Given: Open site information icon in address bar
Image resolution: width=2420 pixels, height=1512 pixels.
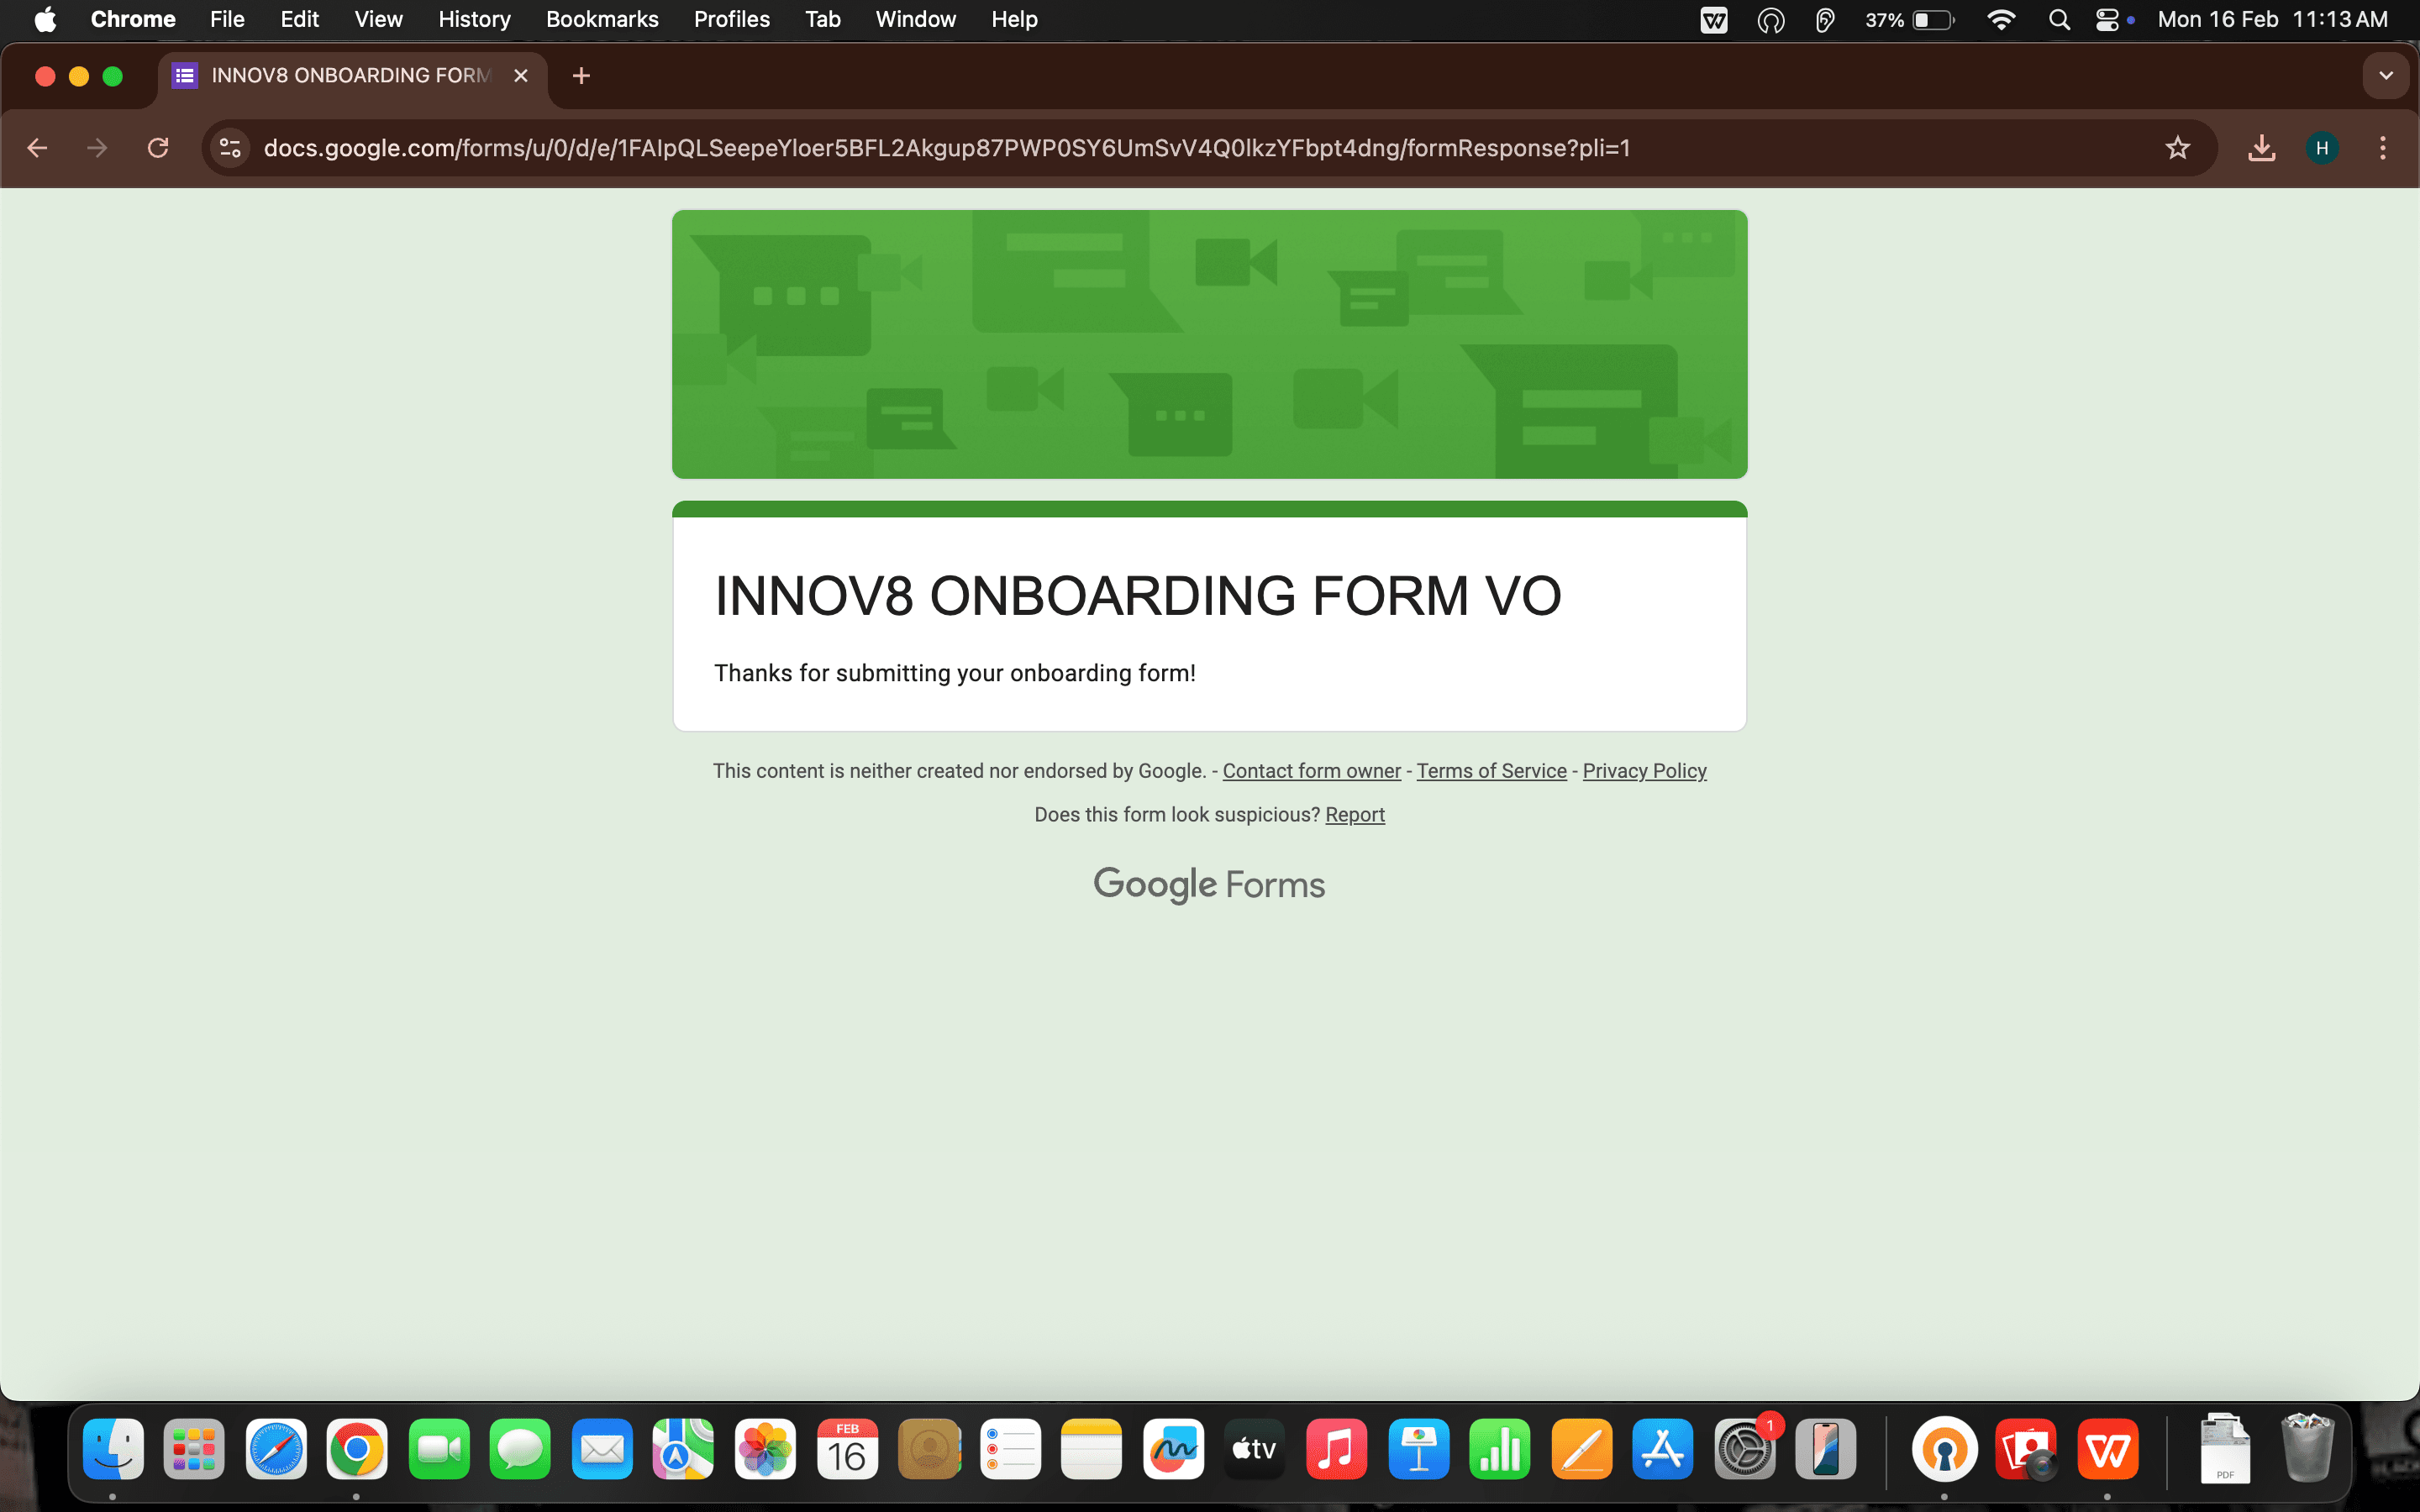Looking at the screenshot, I should (230, 148).
